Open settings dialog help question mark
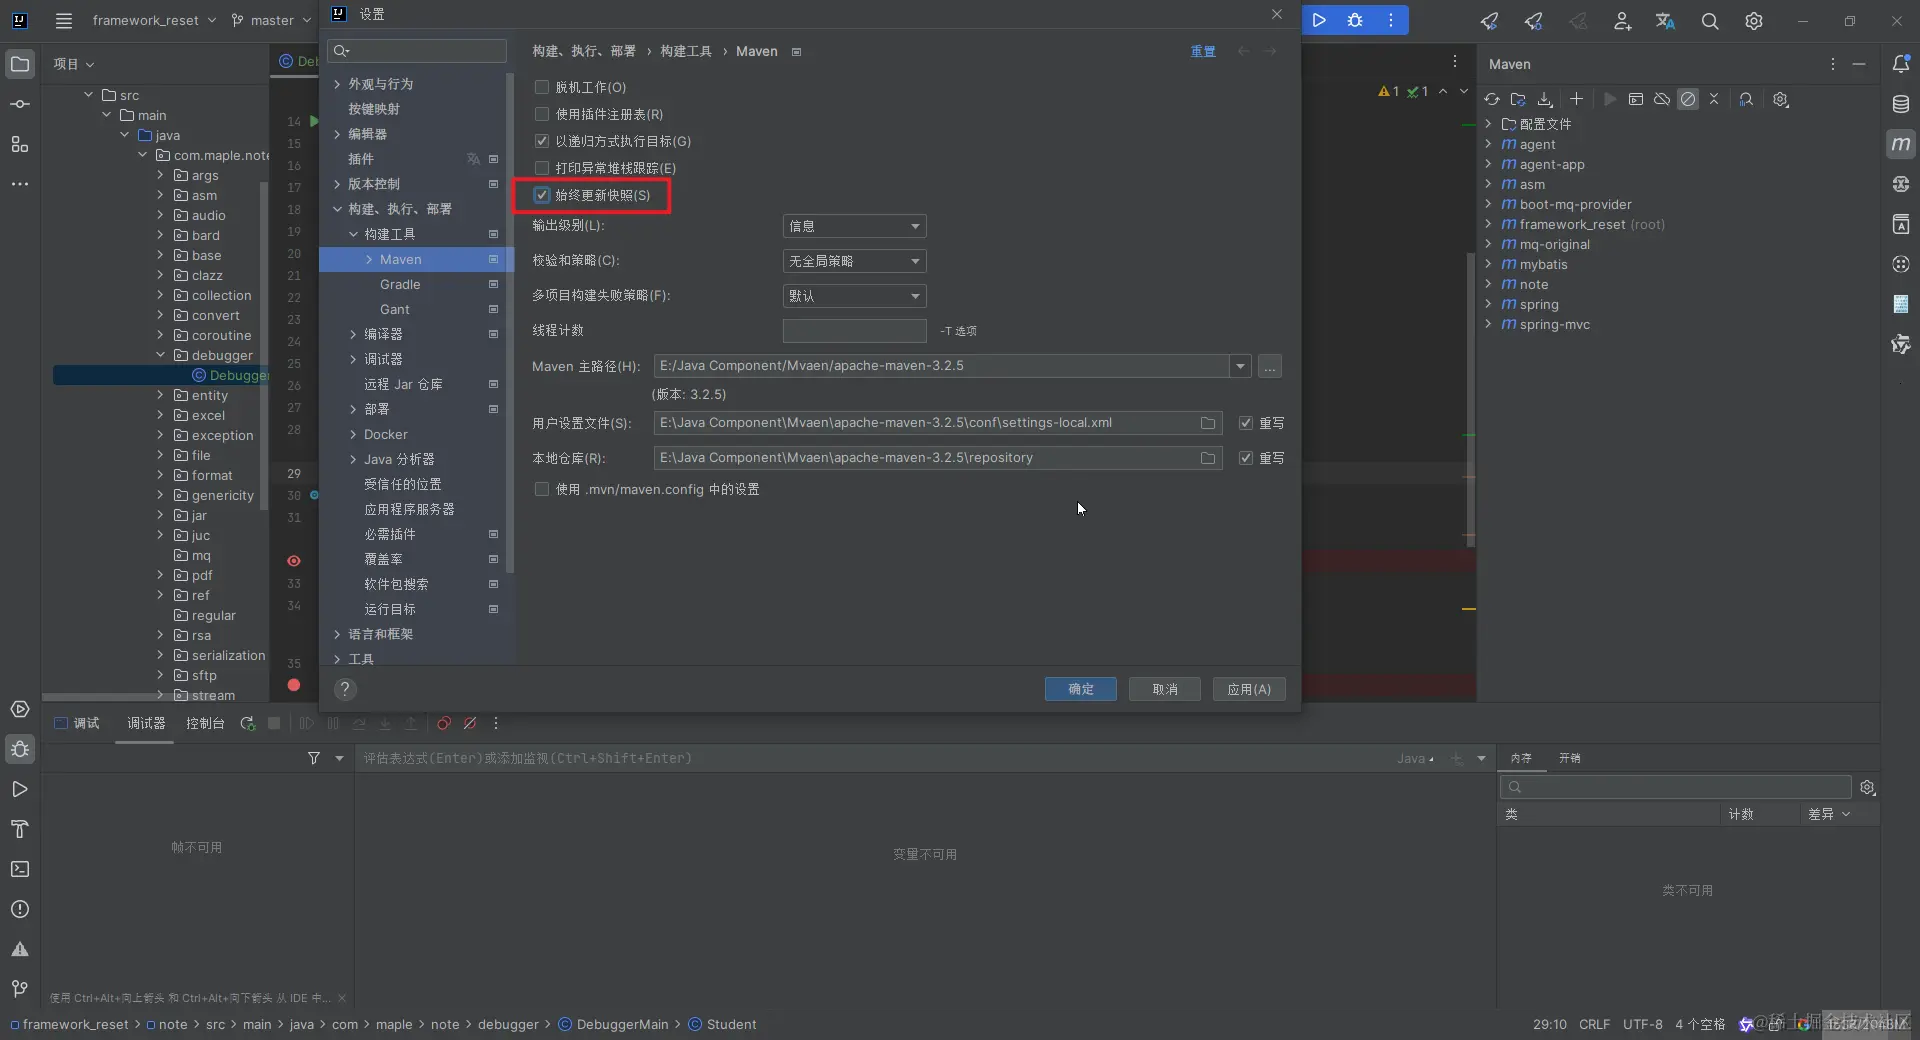 [345, 689]
